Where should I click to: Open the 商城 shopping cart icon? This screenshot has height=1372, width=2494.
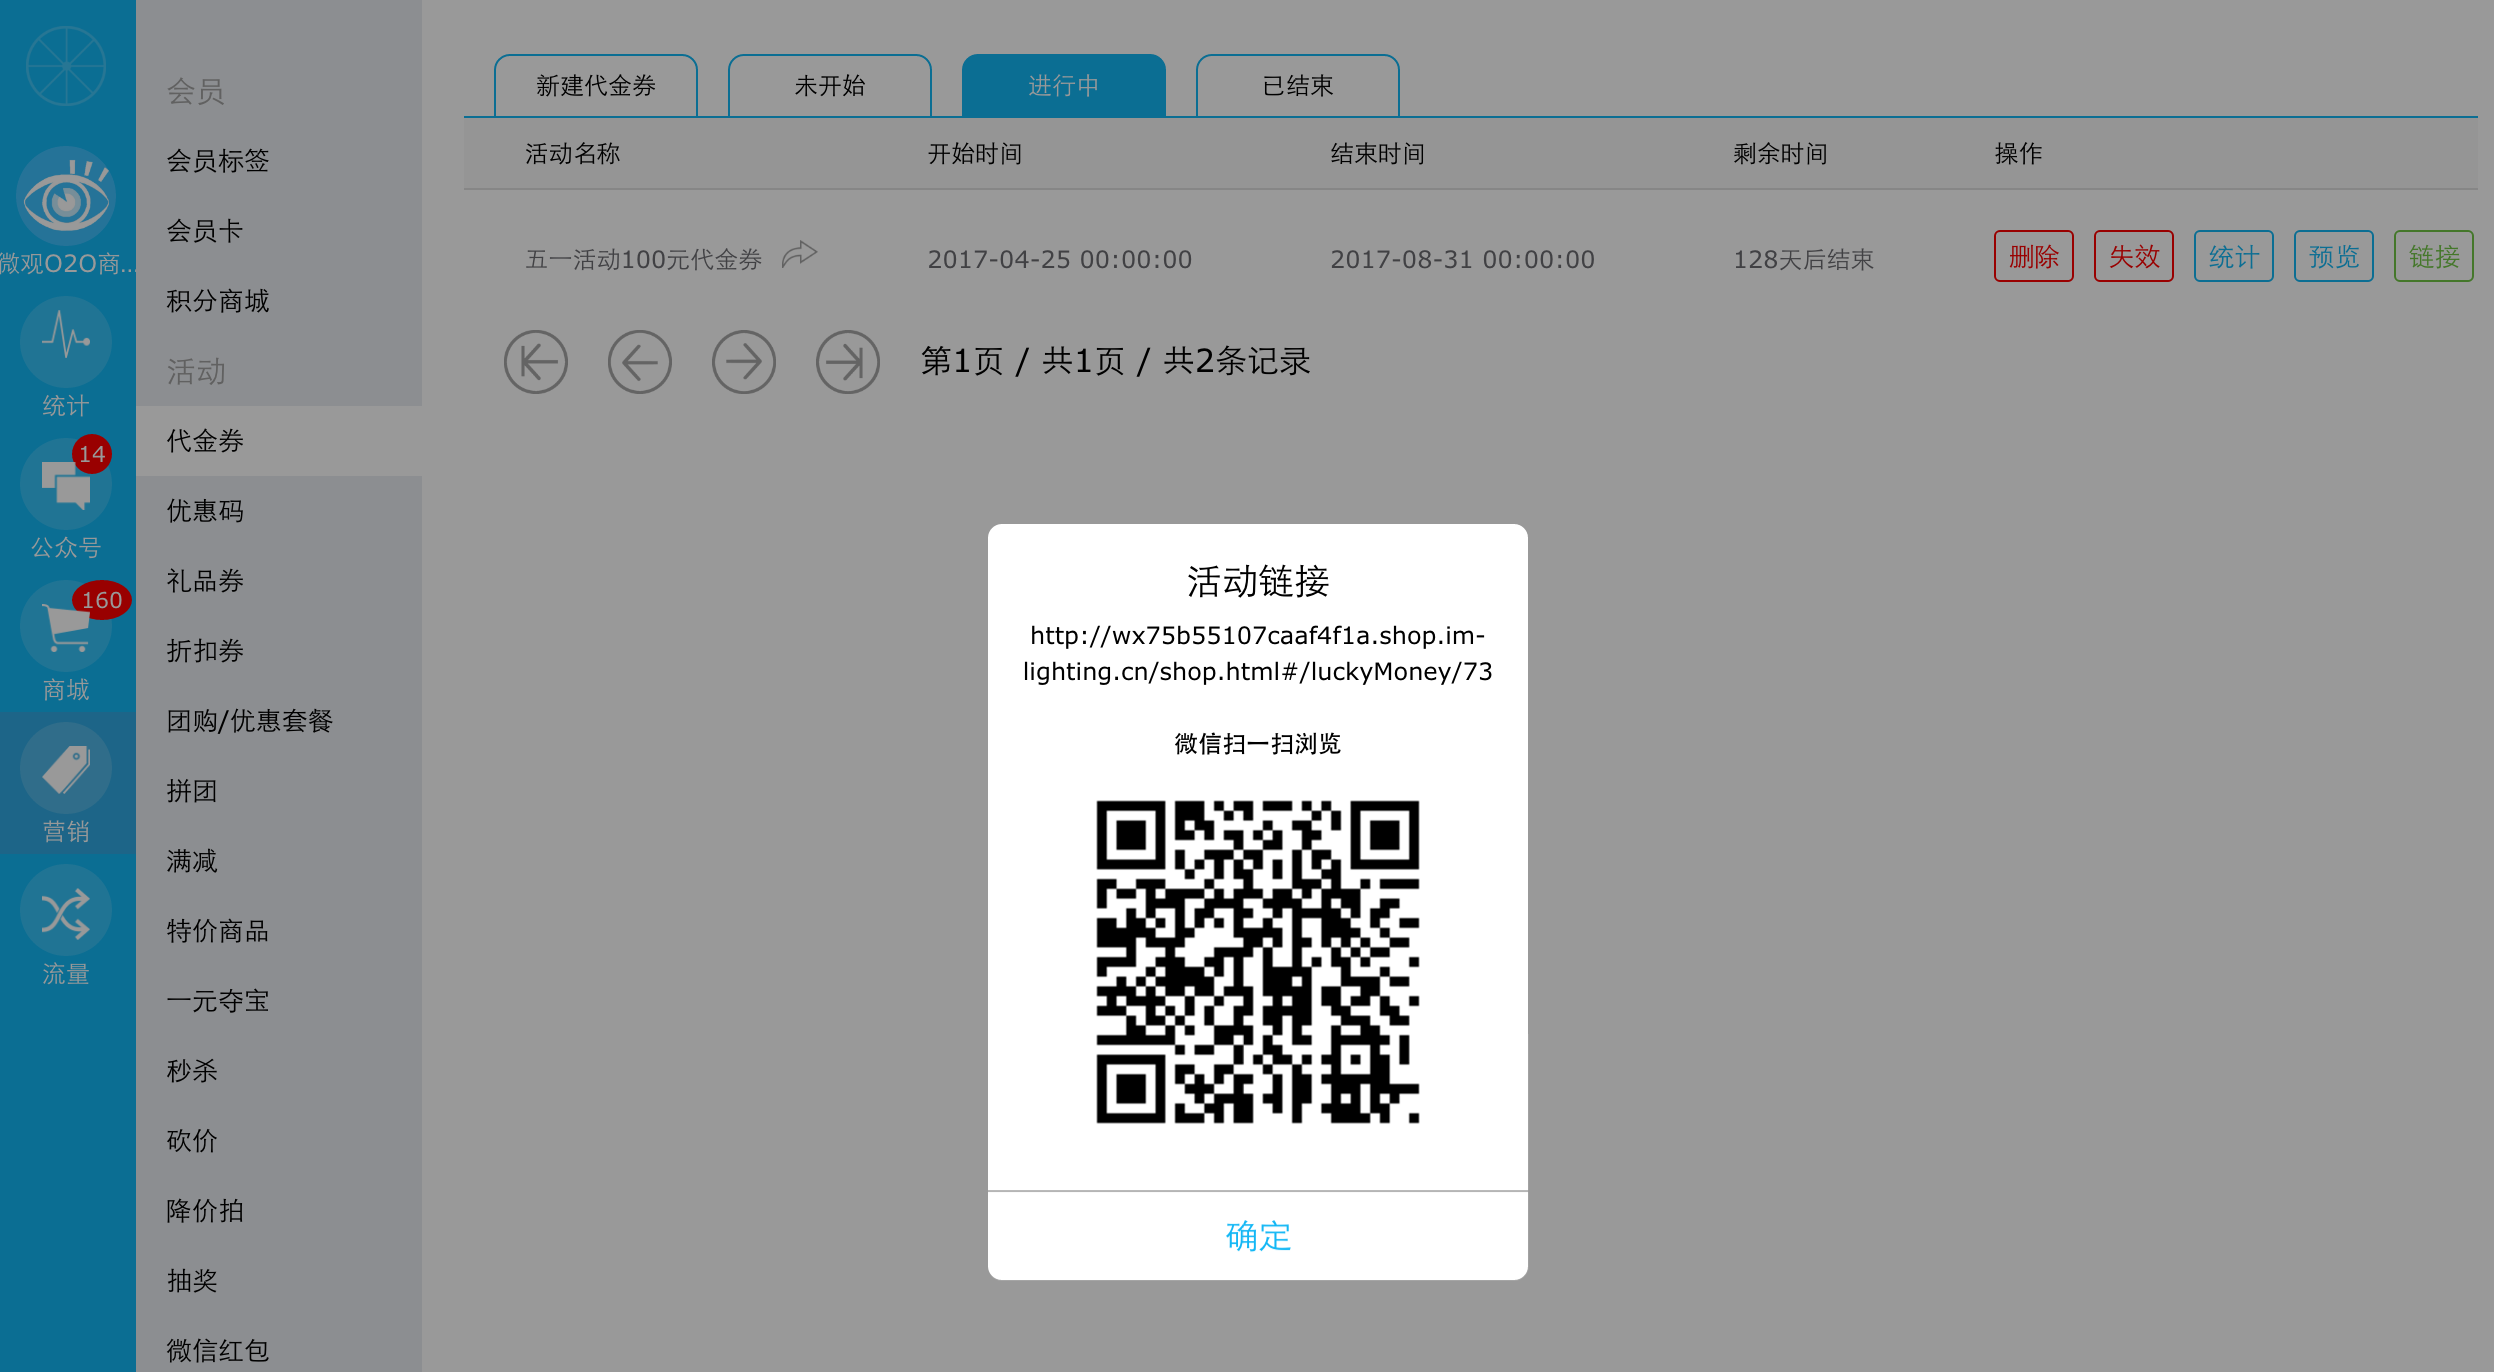tap(66, 626)
